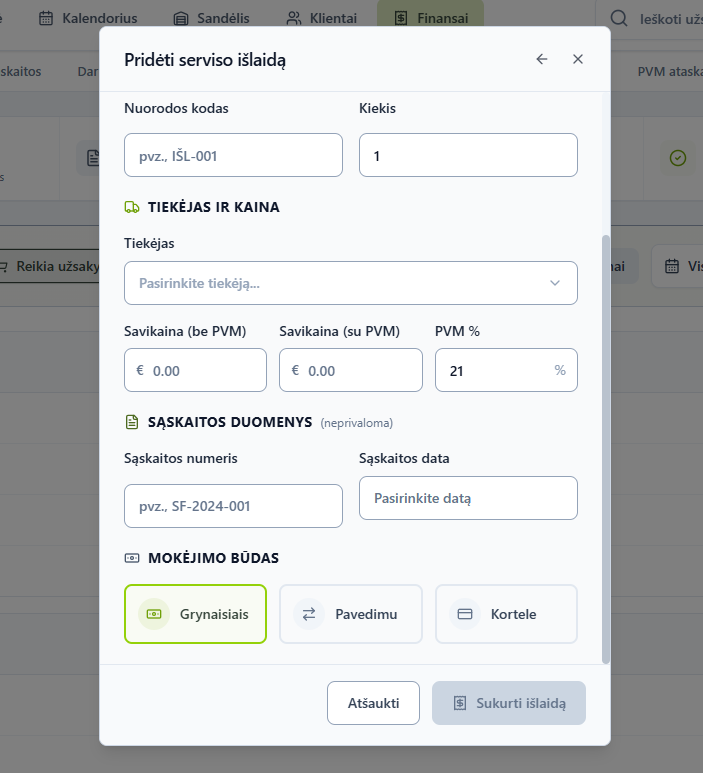The height and width of the screenshot is (773, 703).
Task: Select Grynaisiais payment method
Action: click(x=195, y=614)
